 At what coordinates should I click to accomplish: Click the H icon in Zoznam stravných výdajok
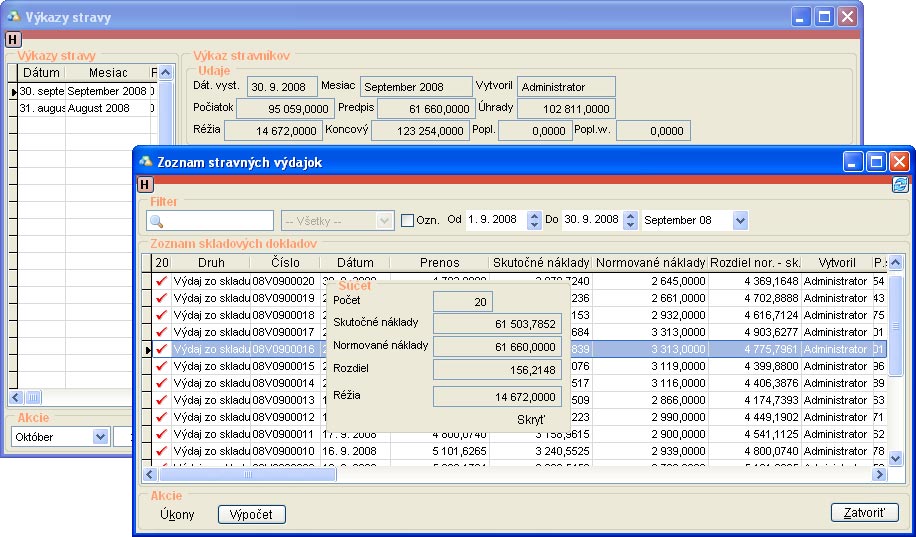(x=145, y=184)
